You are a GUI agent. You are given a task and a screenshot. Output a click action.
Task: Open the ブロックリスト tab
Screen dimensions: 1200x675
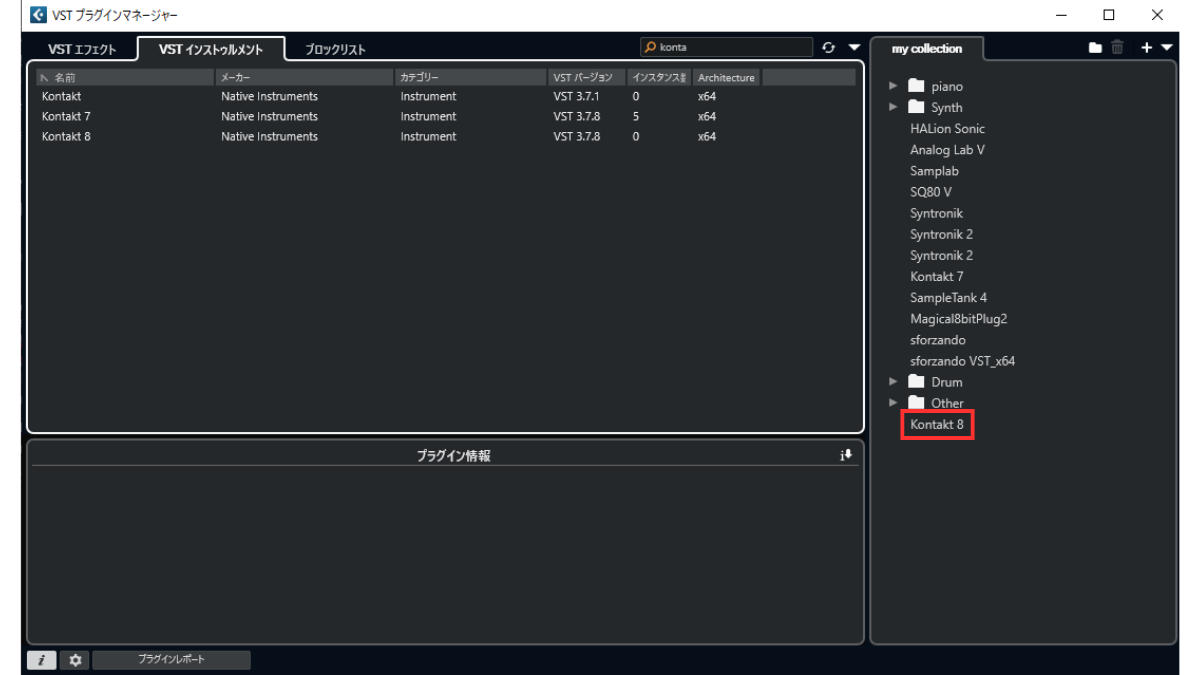(335, 50)
